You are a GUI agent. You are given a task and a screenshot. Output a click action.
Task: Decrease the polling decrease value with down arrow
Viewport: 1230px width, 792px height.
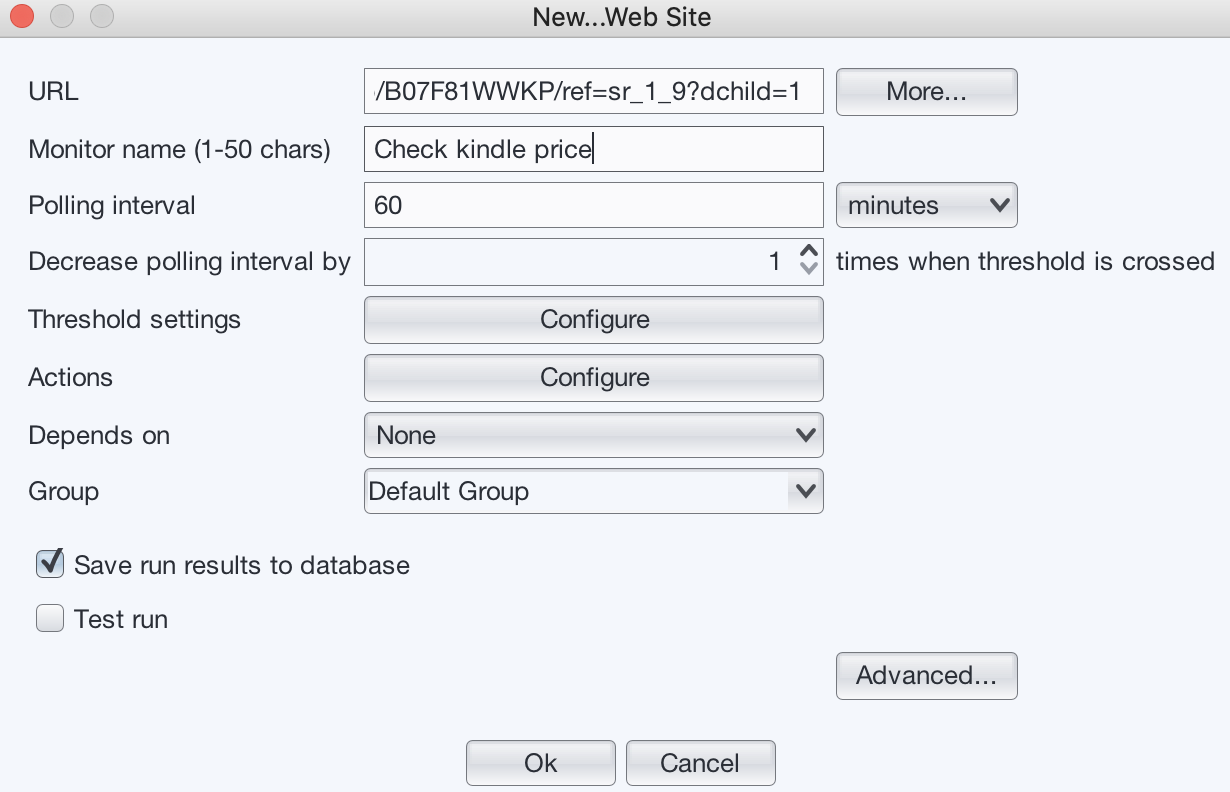click(x=810, y=271)
